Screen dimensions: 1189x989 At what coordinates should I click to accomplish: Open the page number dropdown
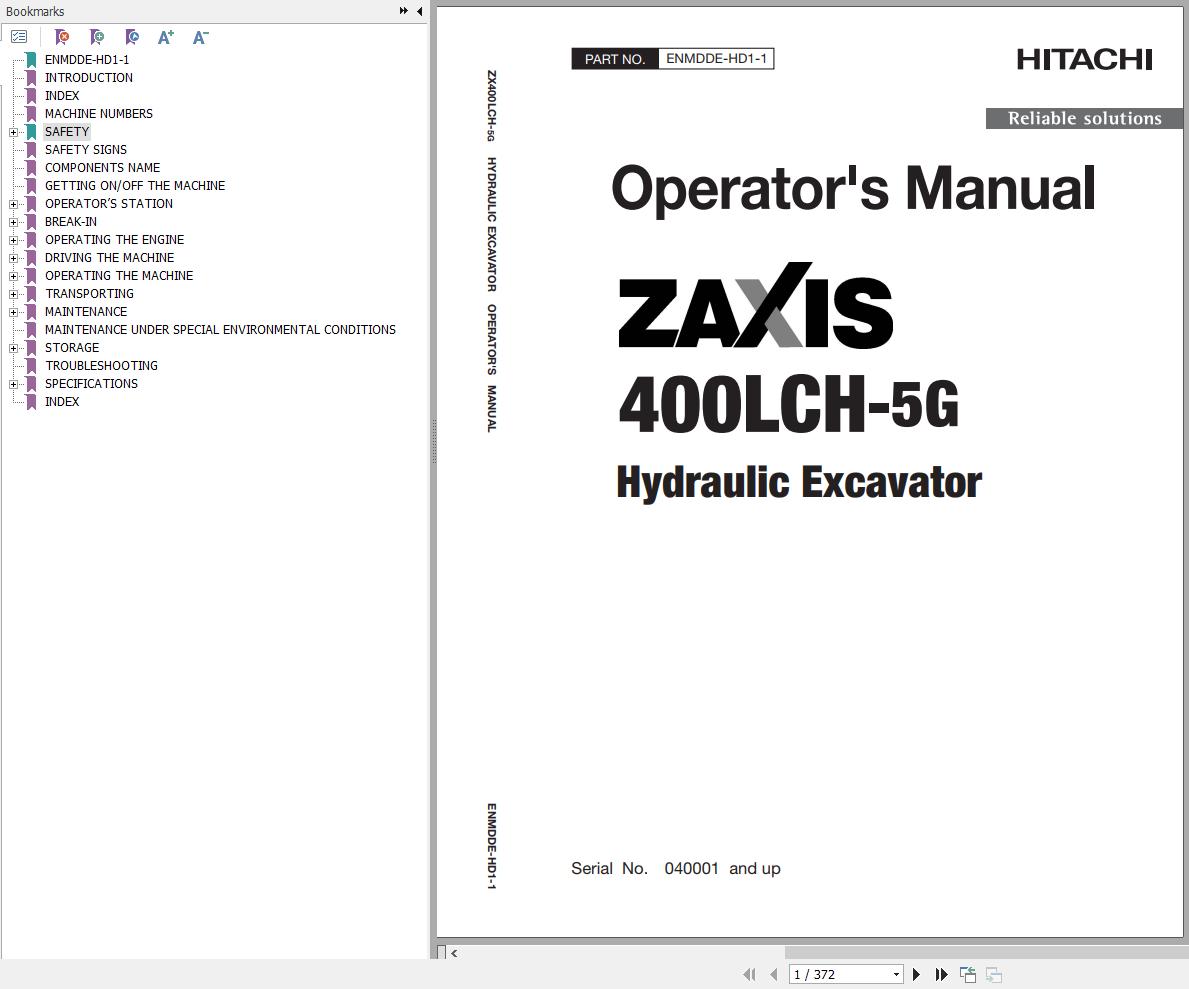pyautogui.click(x=895, y=974)
